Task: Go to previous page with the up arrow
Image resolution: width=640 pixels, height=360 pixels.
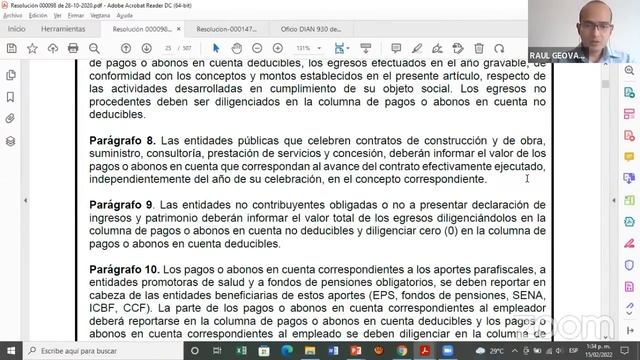Action: coord(126,49)
